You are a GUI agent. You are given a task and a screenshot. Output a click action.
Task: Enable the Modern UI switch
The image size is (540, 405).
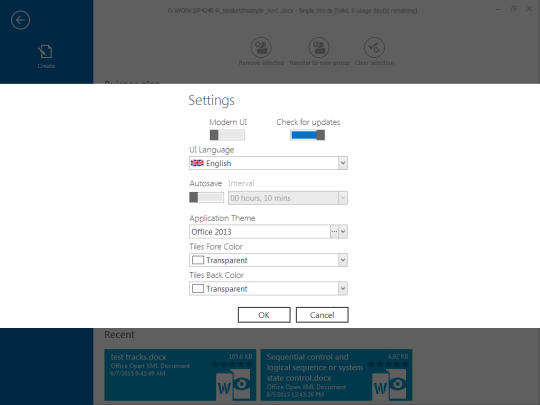227,135
